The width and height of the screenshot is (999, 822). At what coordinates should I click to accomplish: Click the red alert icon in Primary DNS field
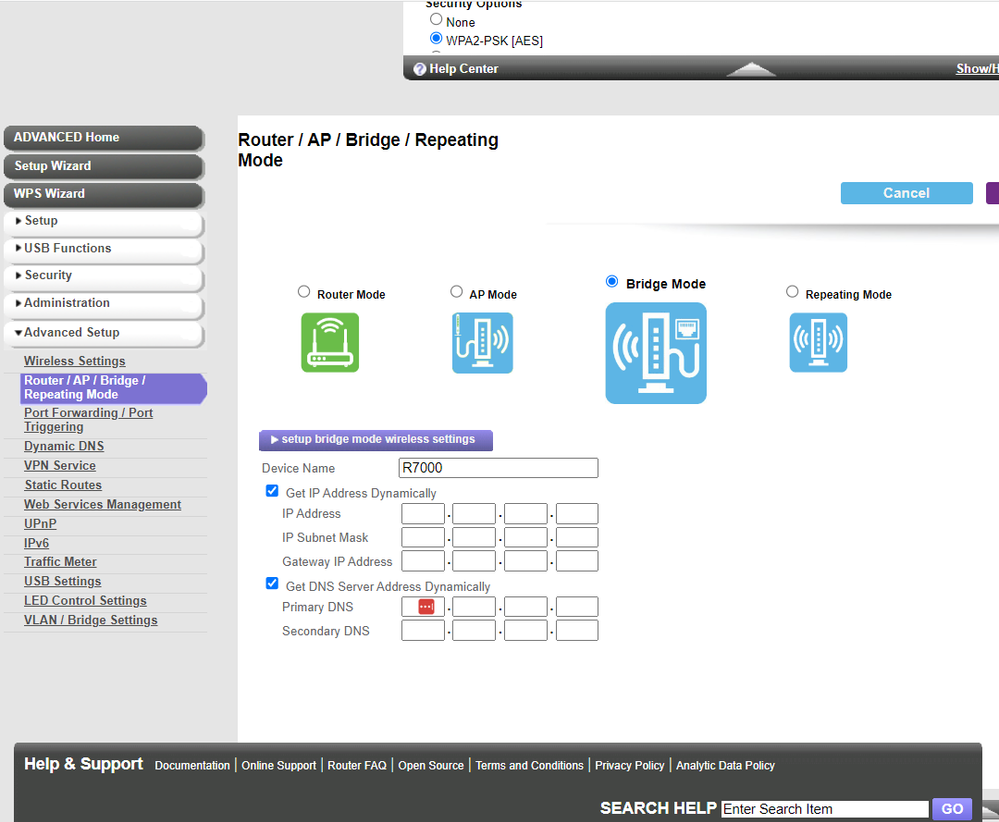(x=422, y=606)
